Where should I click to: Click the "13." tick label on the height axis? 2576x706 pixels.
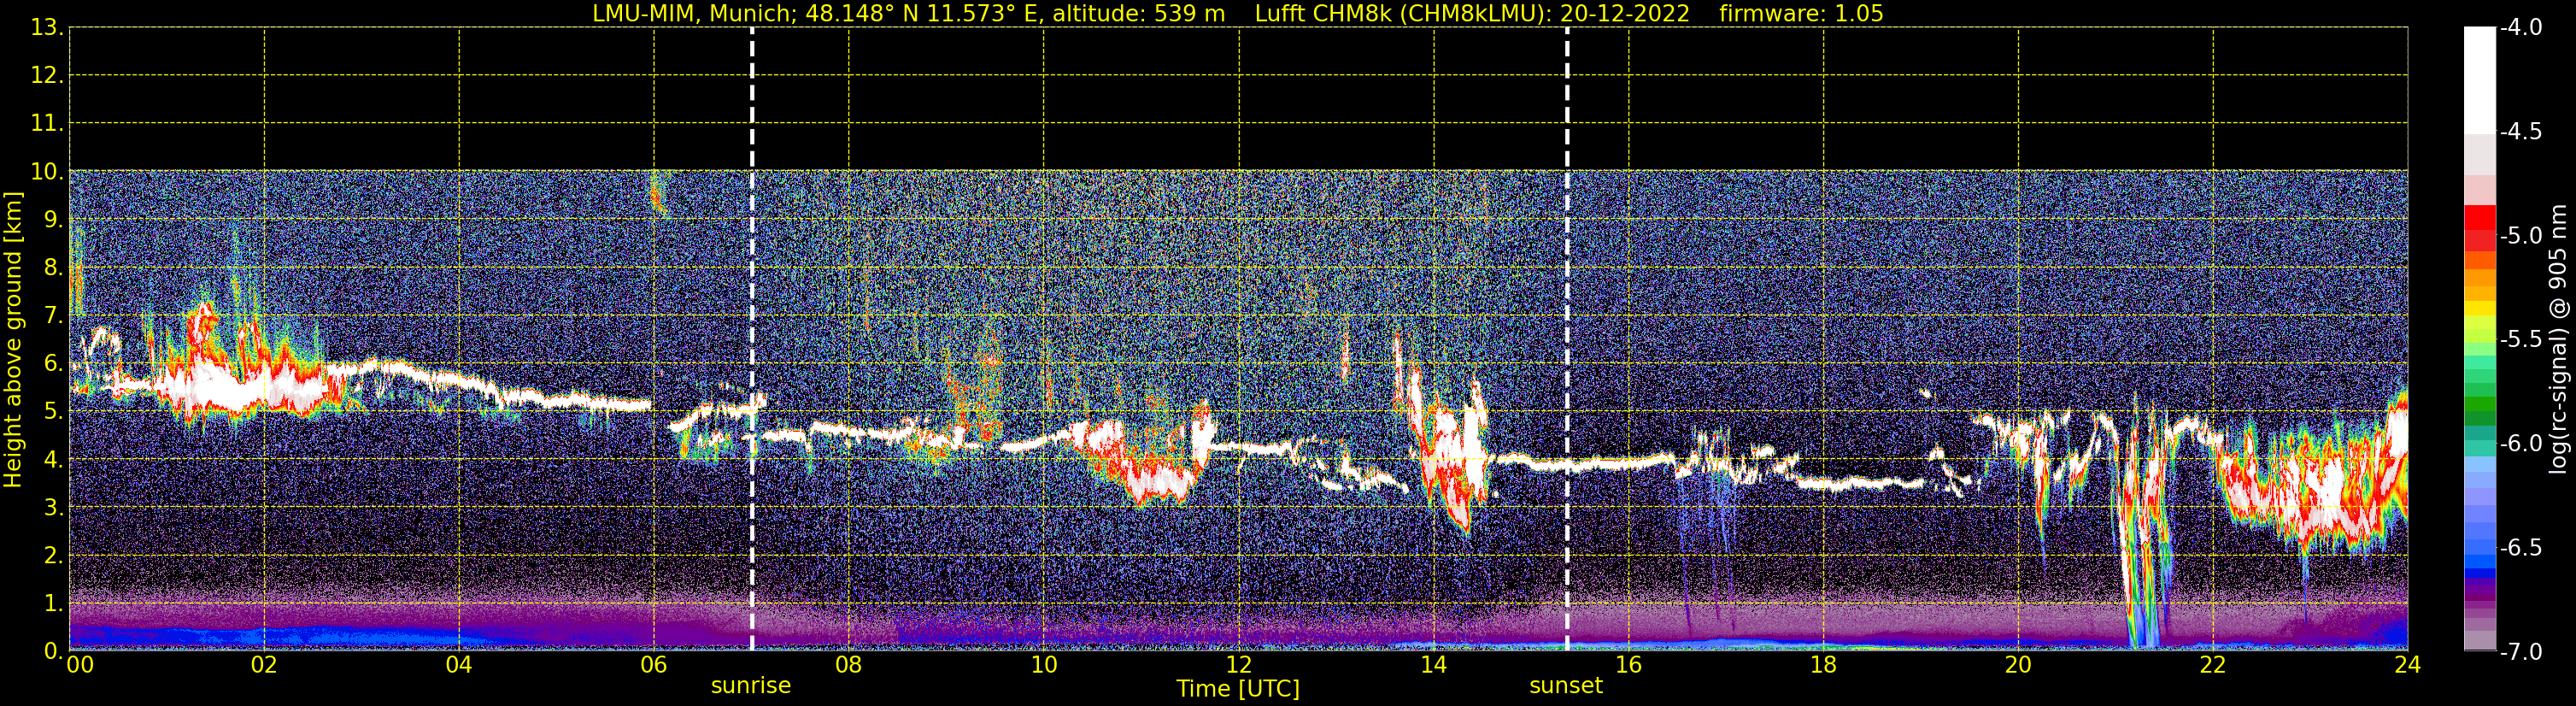(47, 28)
